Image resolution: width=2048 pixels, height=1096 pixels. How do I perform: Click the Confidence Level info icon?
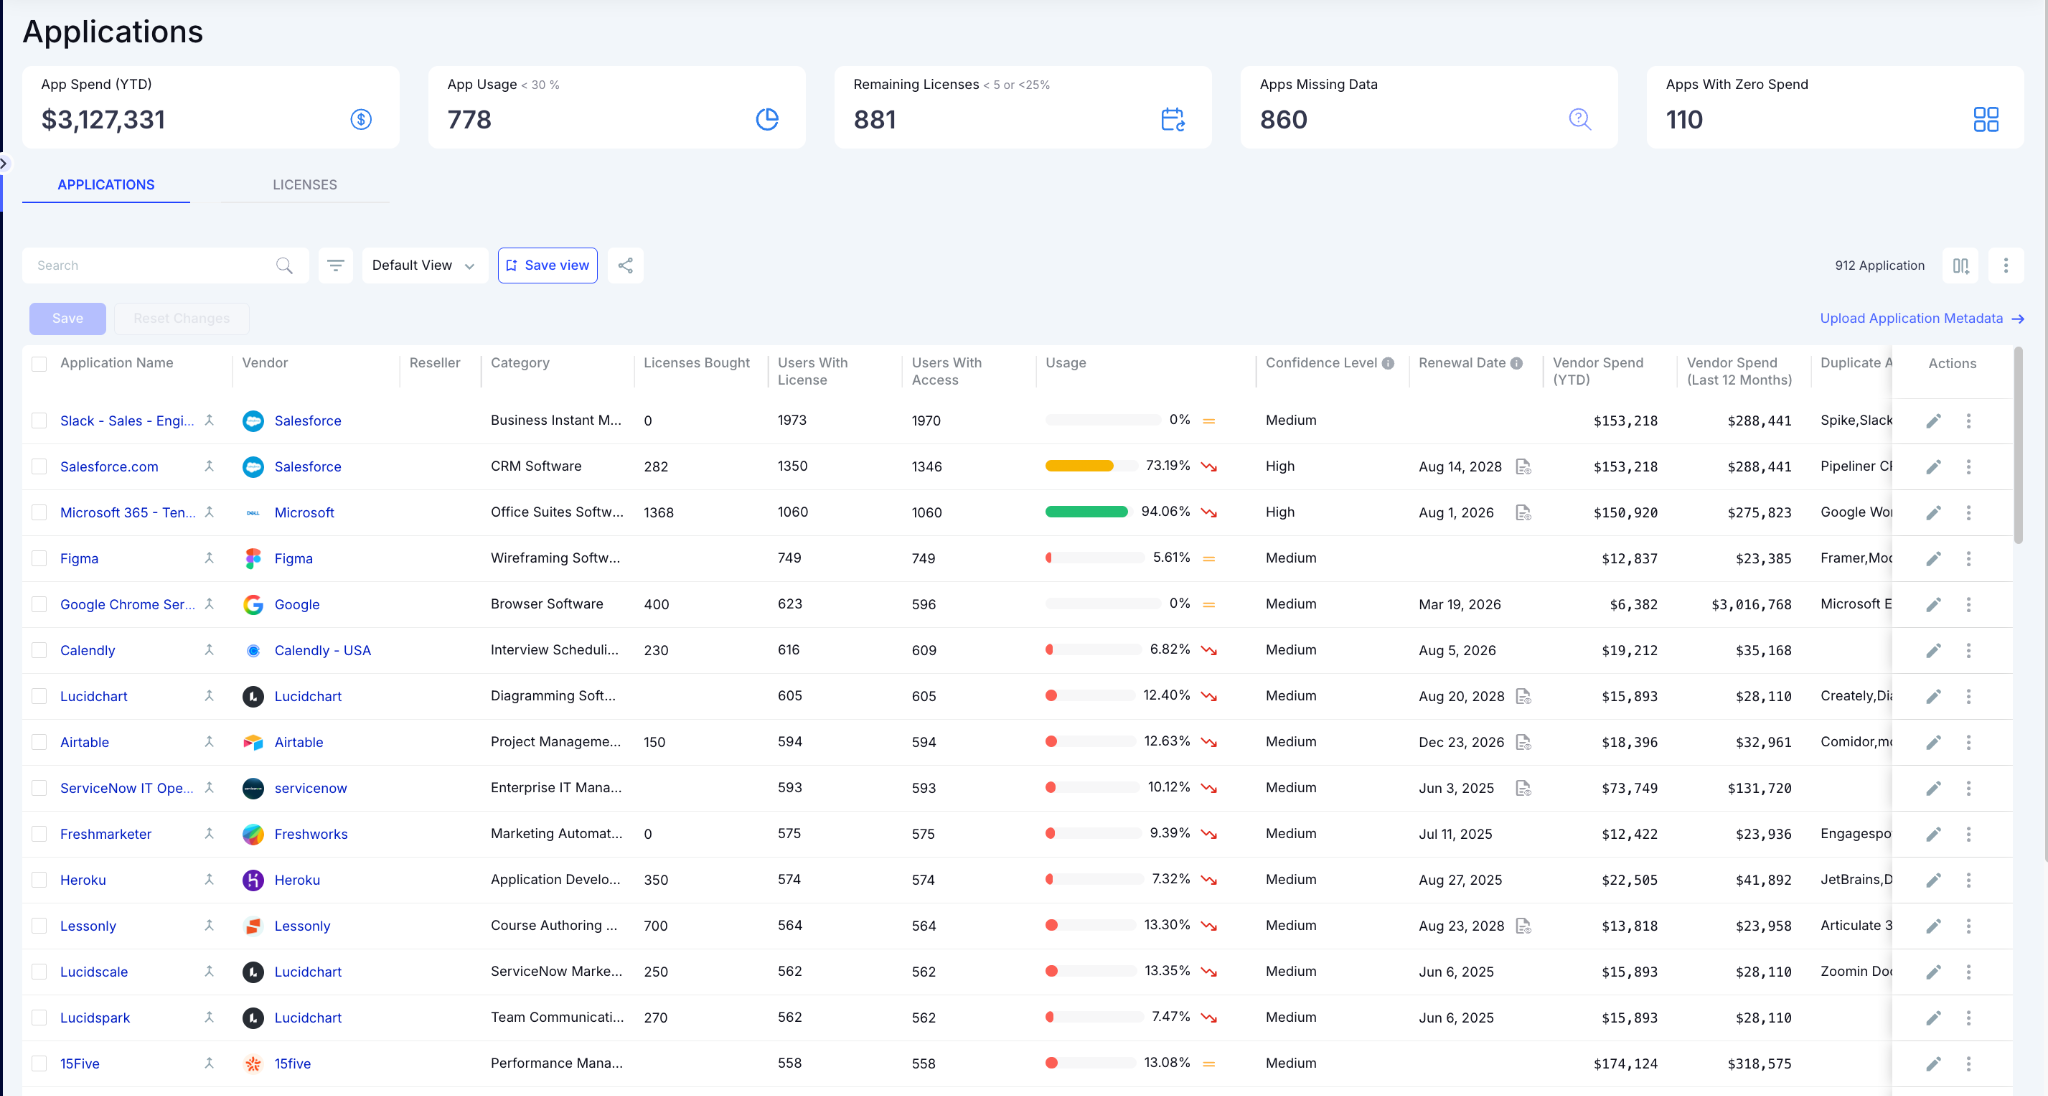tap(1388, 363)
